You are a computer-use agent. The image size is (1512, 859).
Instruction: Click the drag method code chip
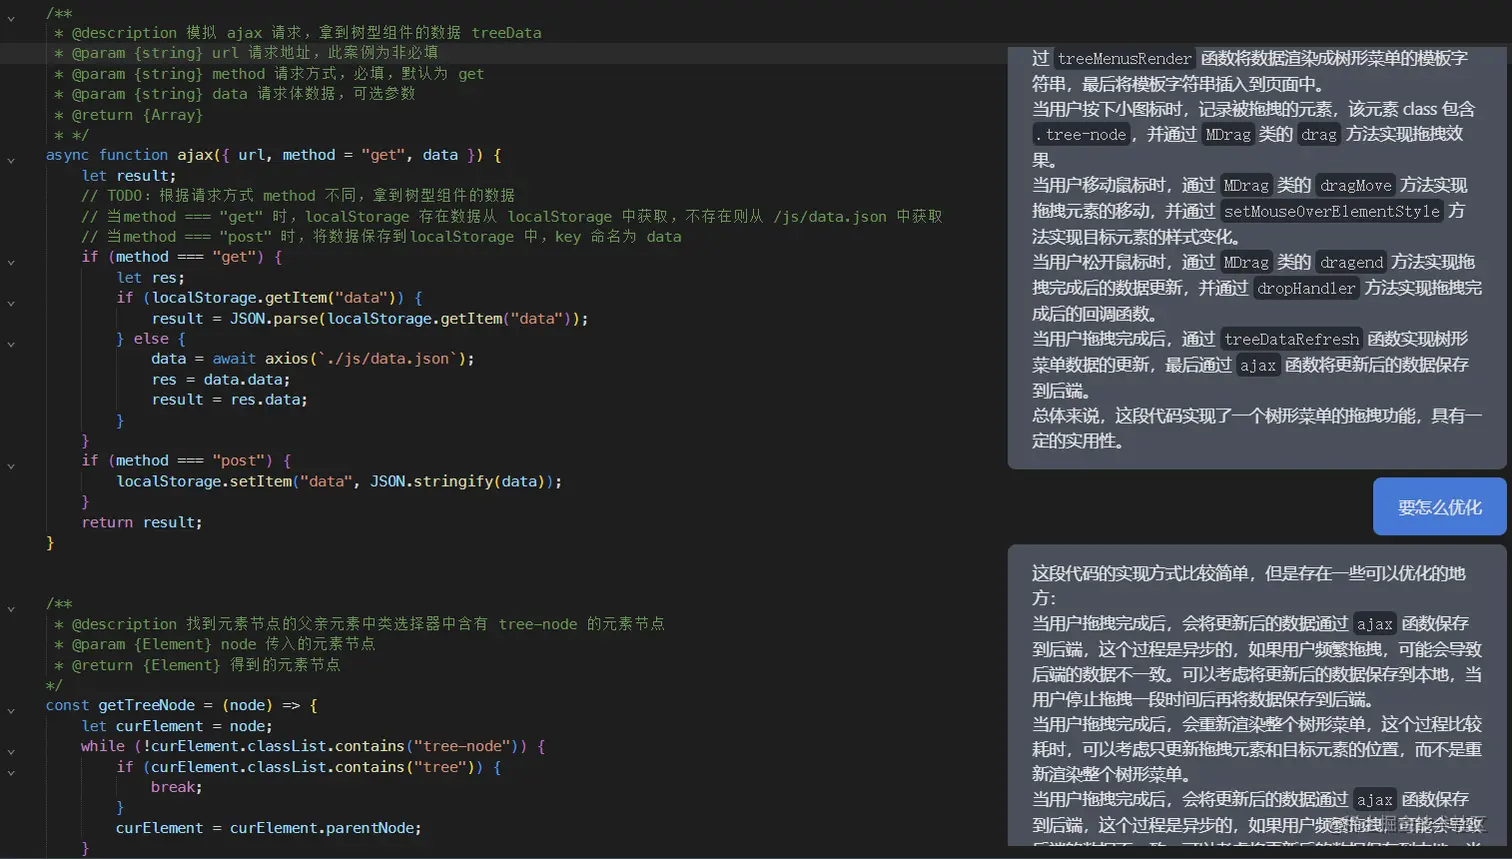1319,135
